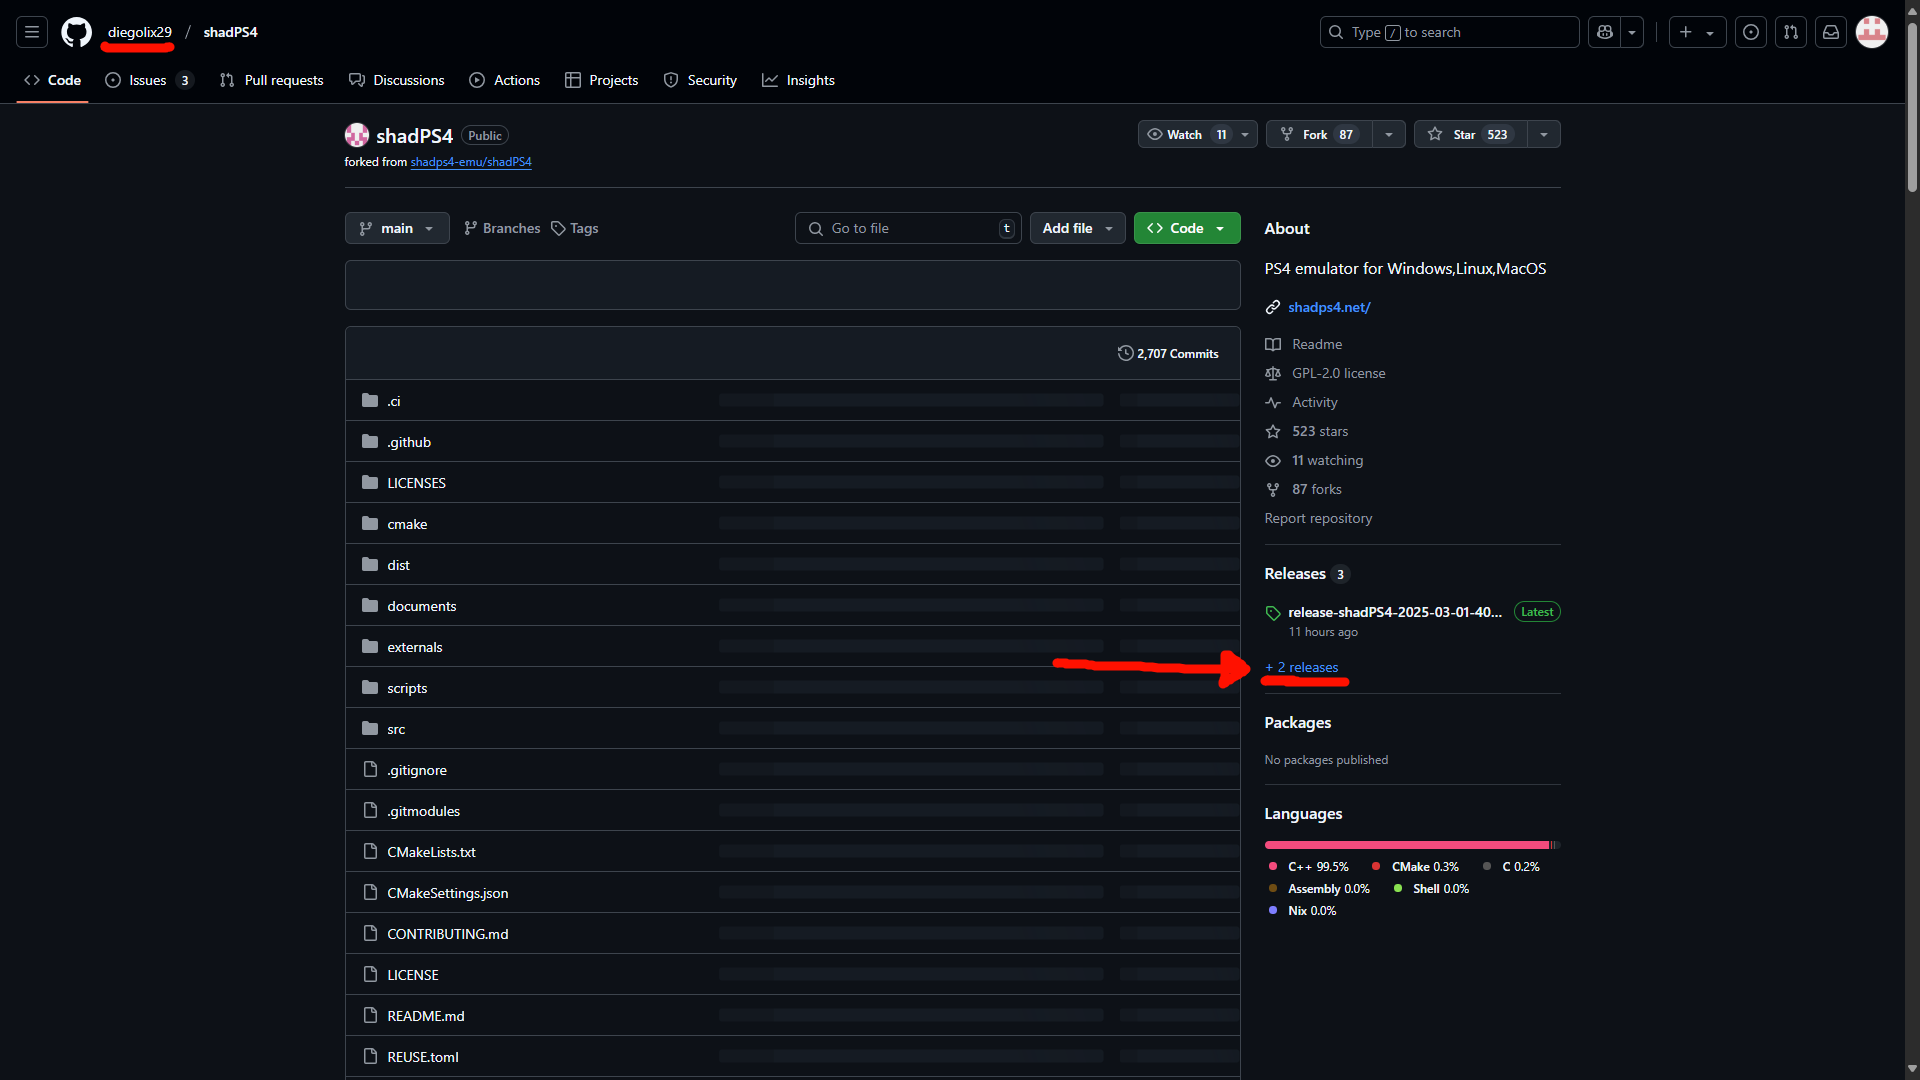Screen dimensions: 1920x1080
Task: Open the Security tab
Action: [700, 80]
